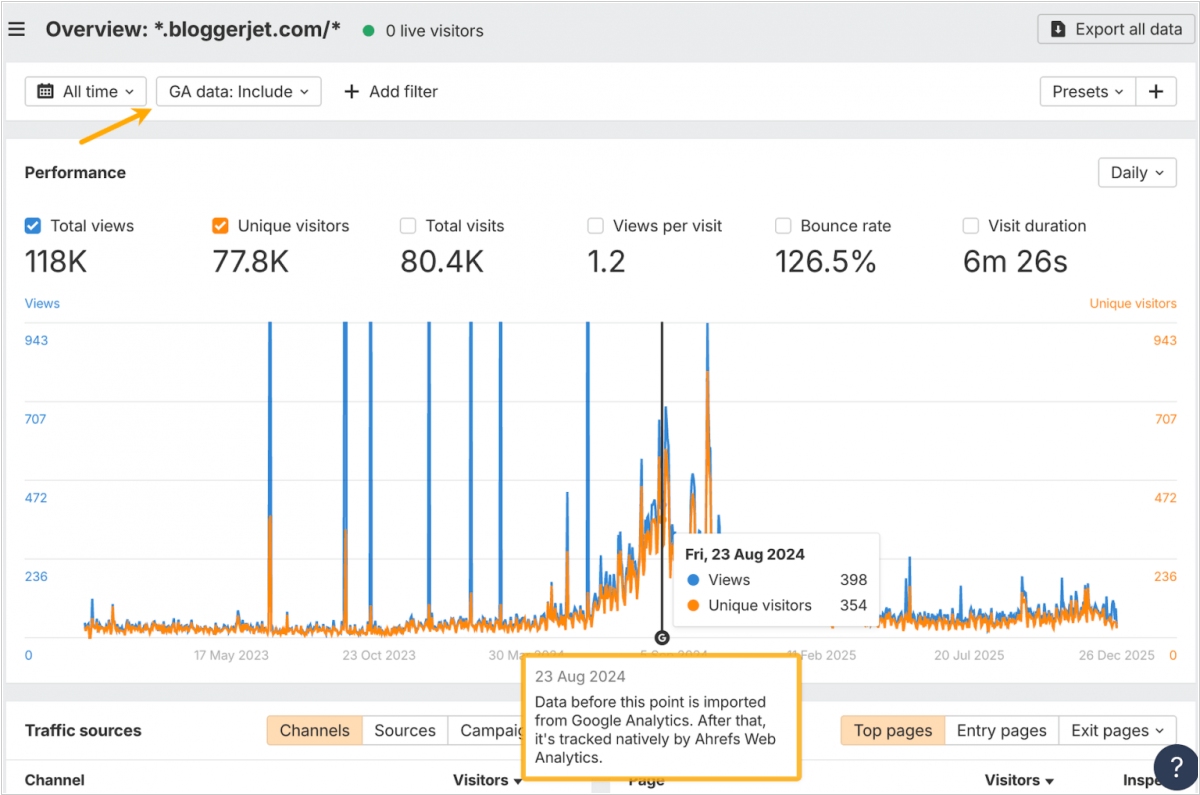Open the Daily granularity dropdown
This screenshot has height=795, width=1200.
1137,173
